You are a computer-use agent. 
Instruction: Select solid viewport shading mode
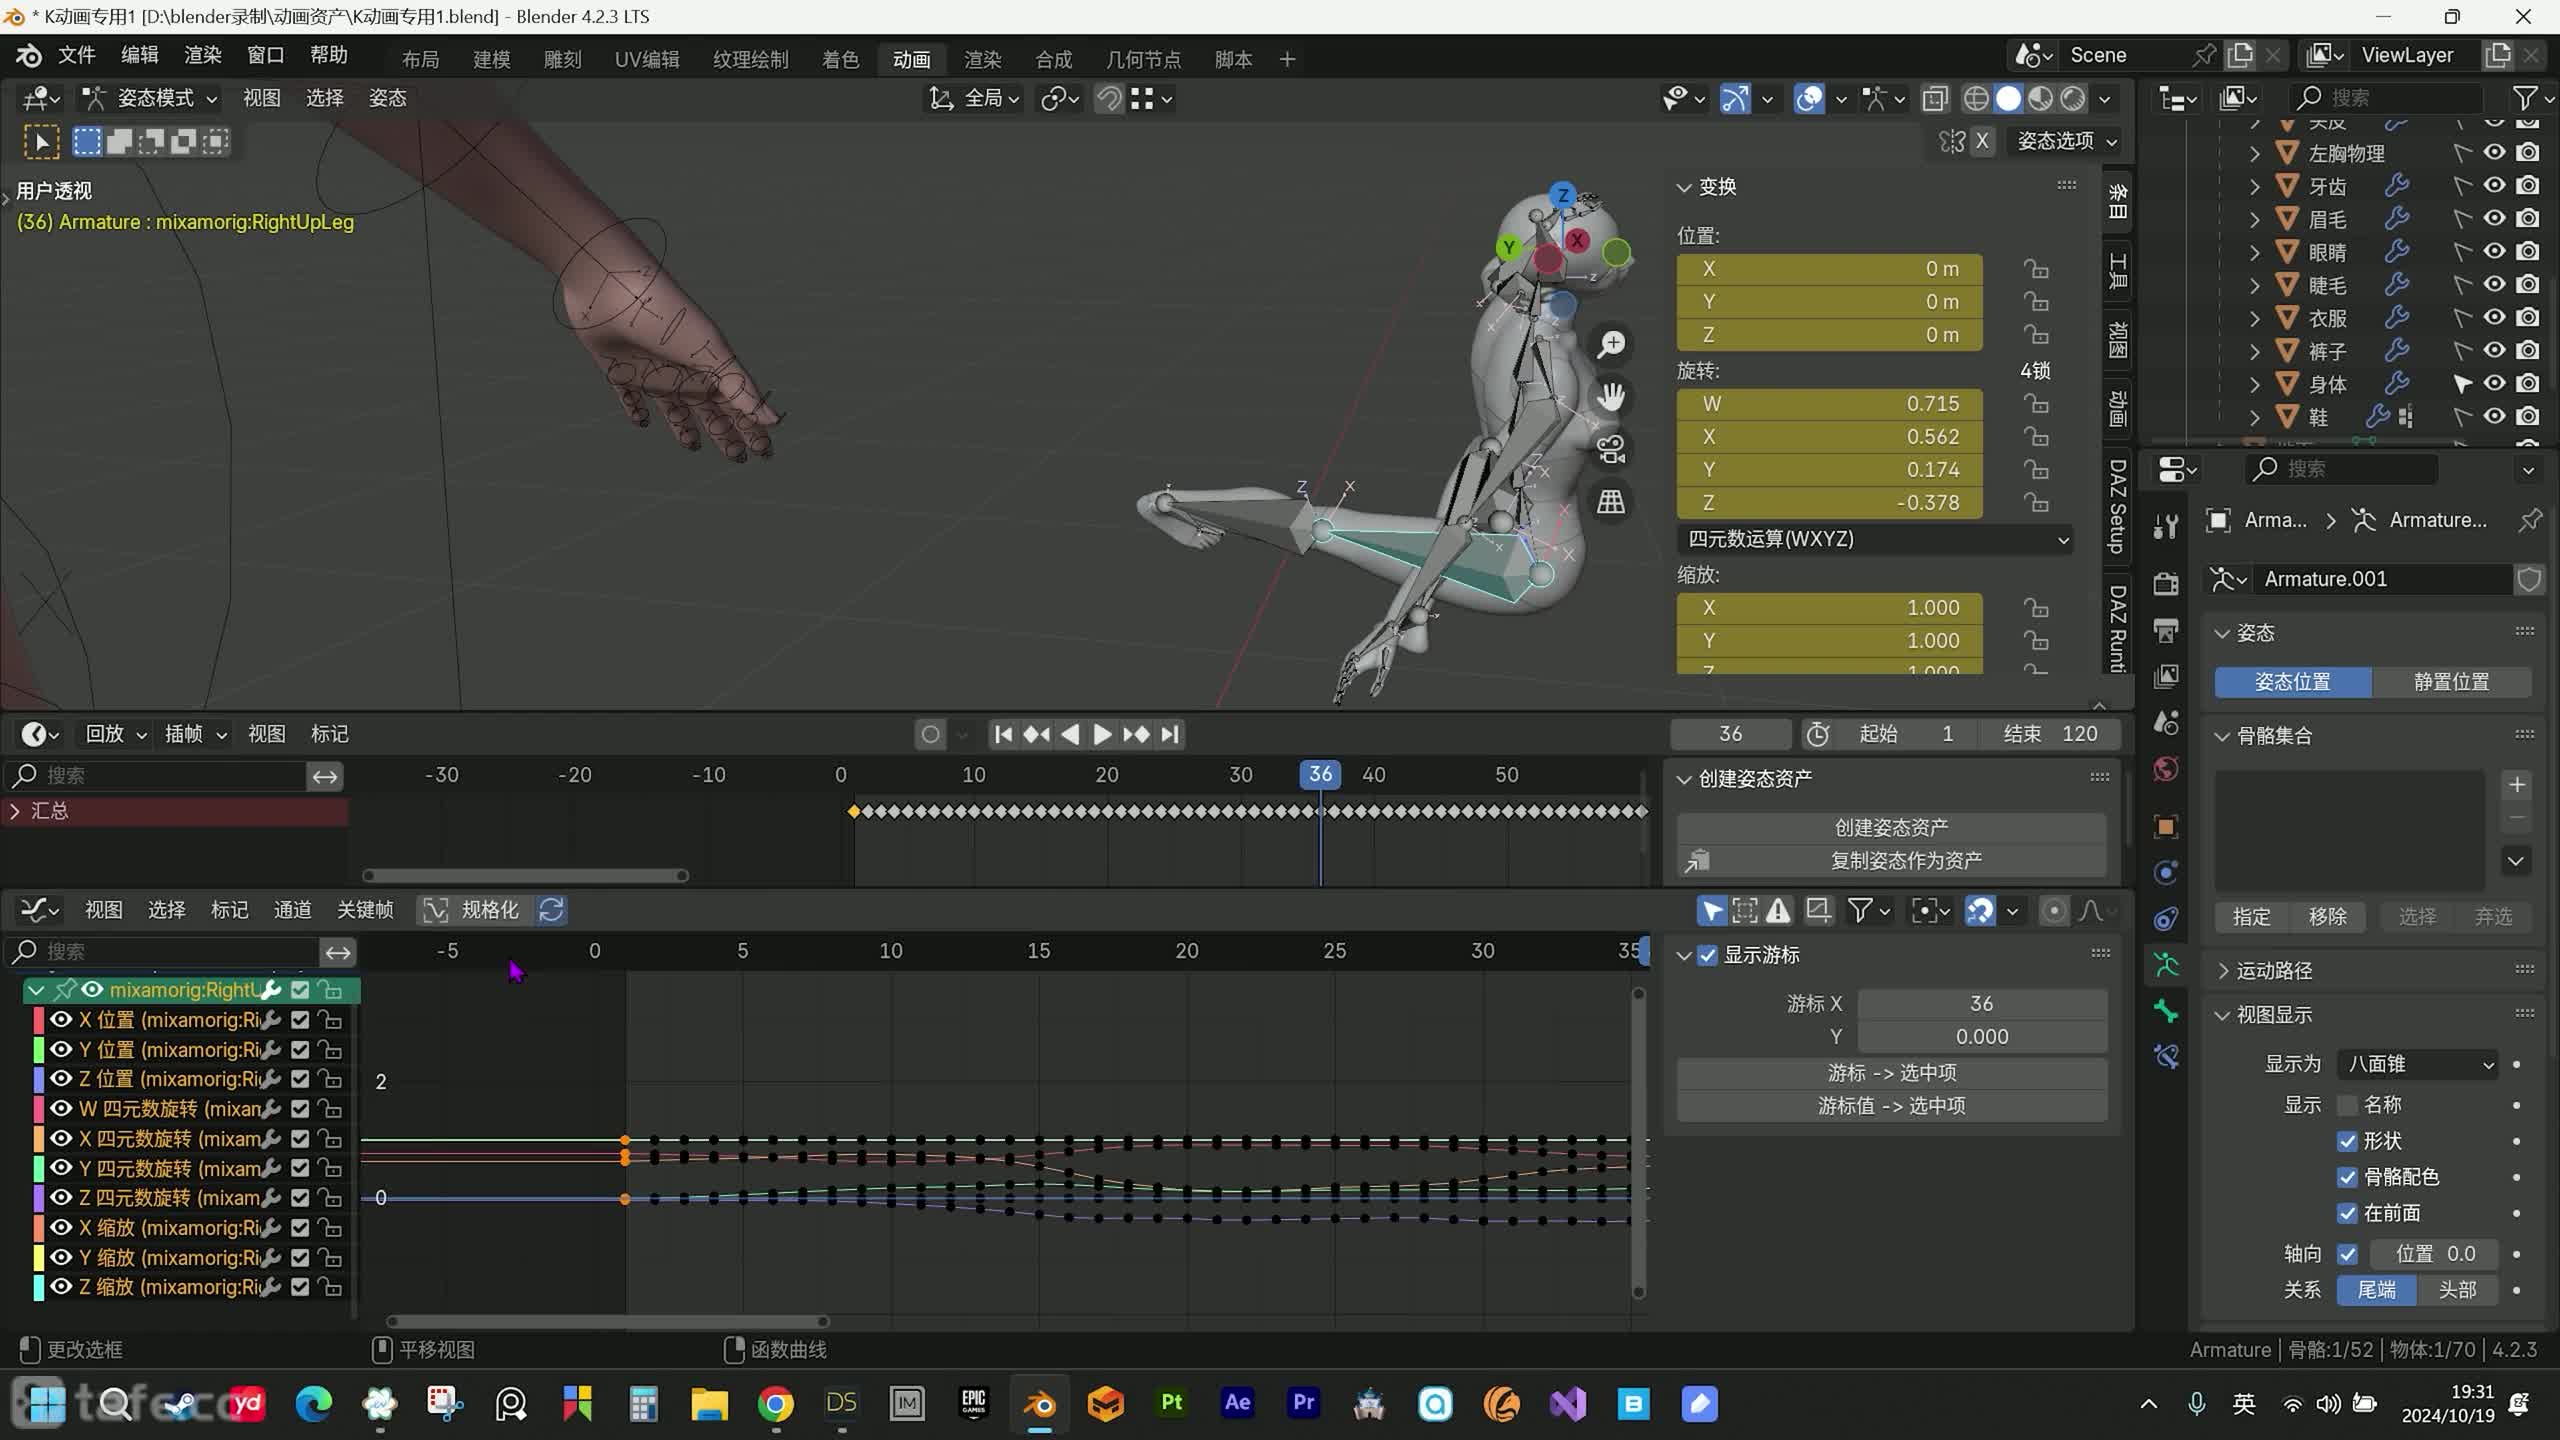[2008, 98]
